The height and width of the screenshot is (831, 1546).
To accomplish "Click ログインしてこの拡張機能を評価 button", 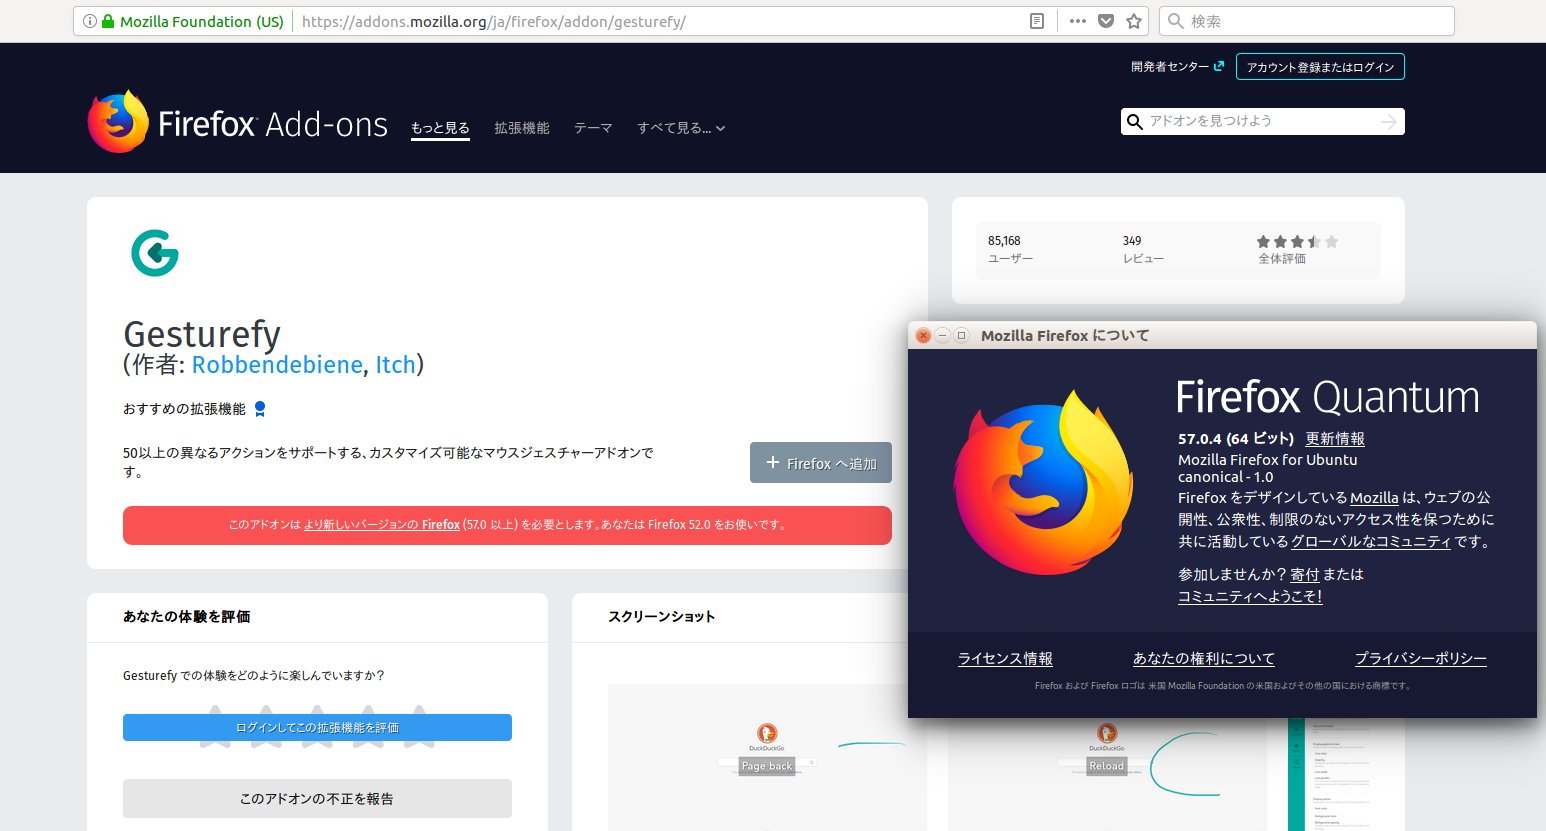I will tap(317, 727).
